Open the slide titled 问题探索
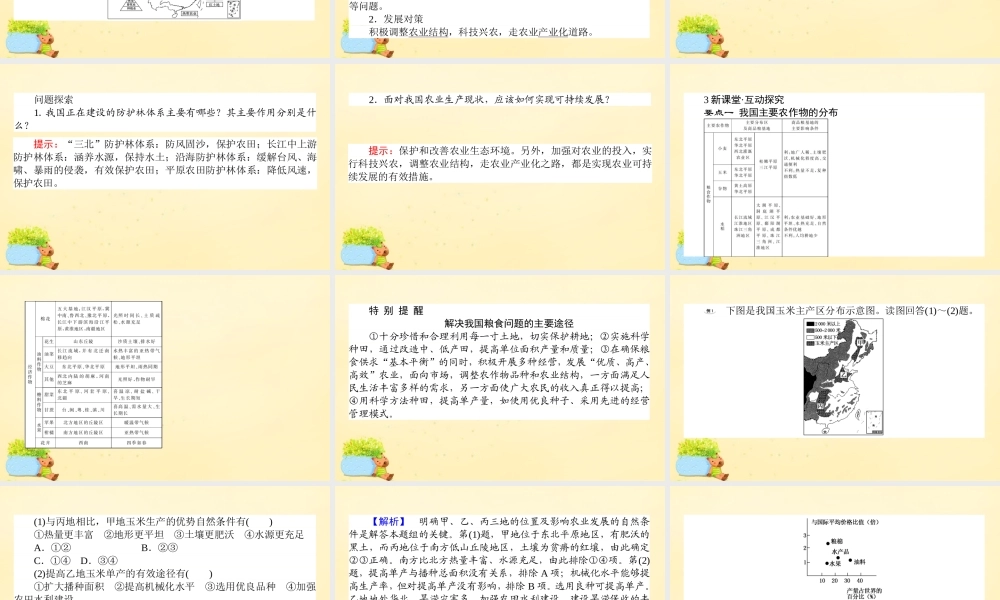 pyautogui.click(x=165, y=166)
